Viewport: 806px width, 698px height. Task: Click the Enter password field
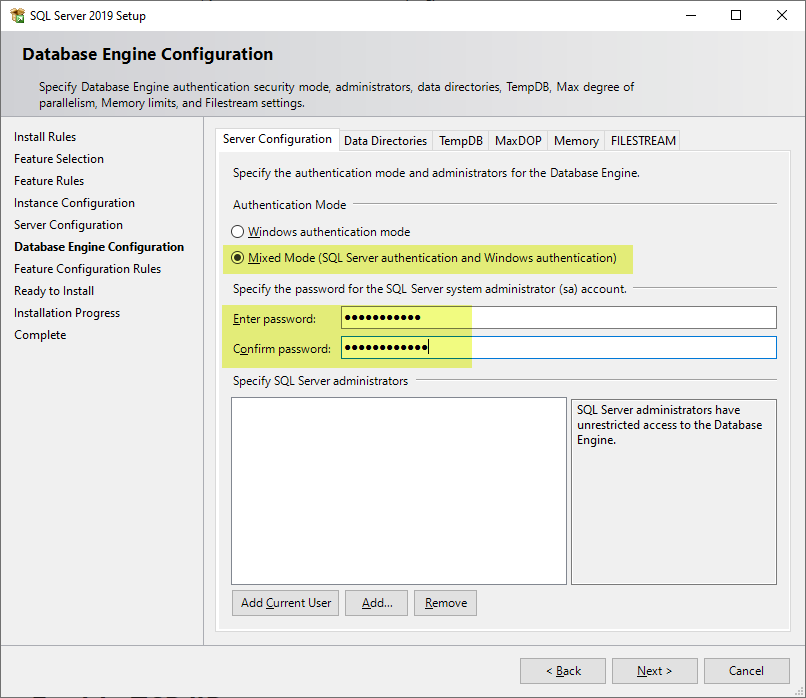click(558, 318)
